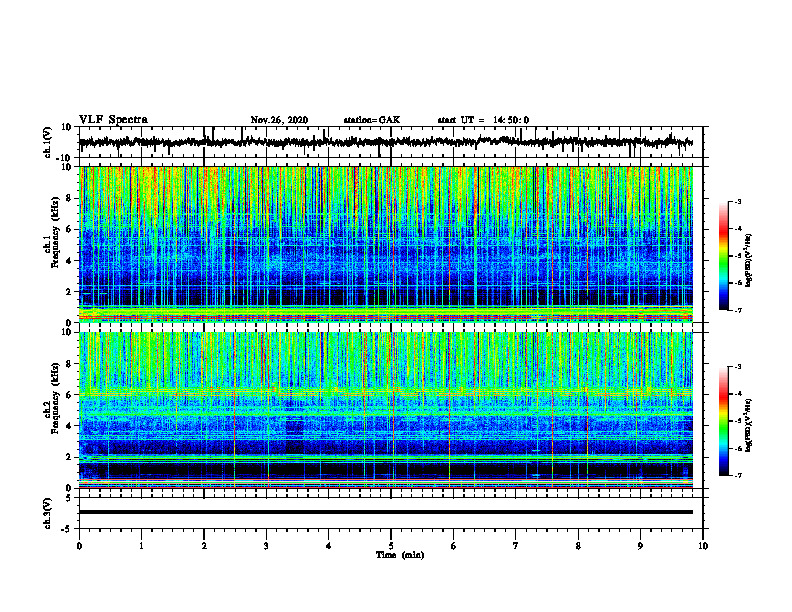Click the "-3" tick on ch.1 colorbar
This screenshot has height=612, width=792.
[737, 201]
